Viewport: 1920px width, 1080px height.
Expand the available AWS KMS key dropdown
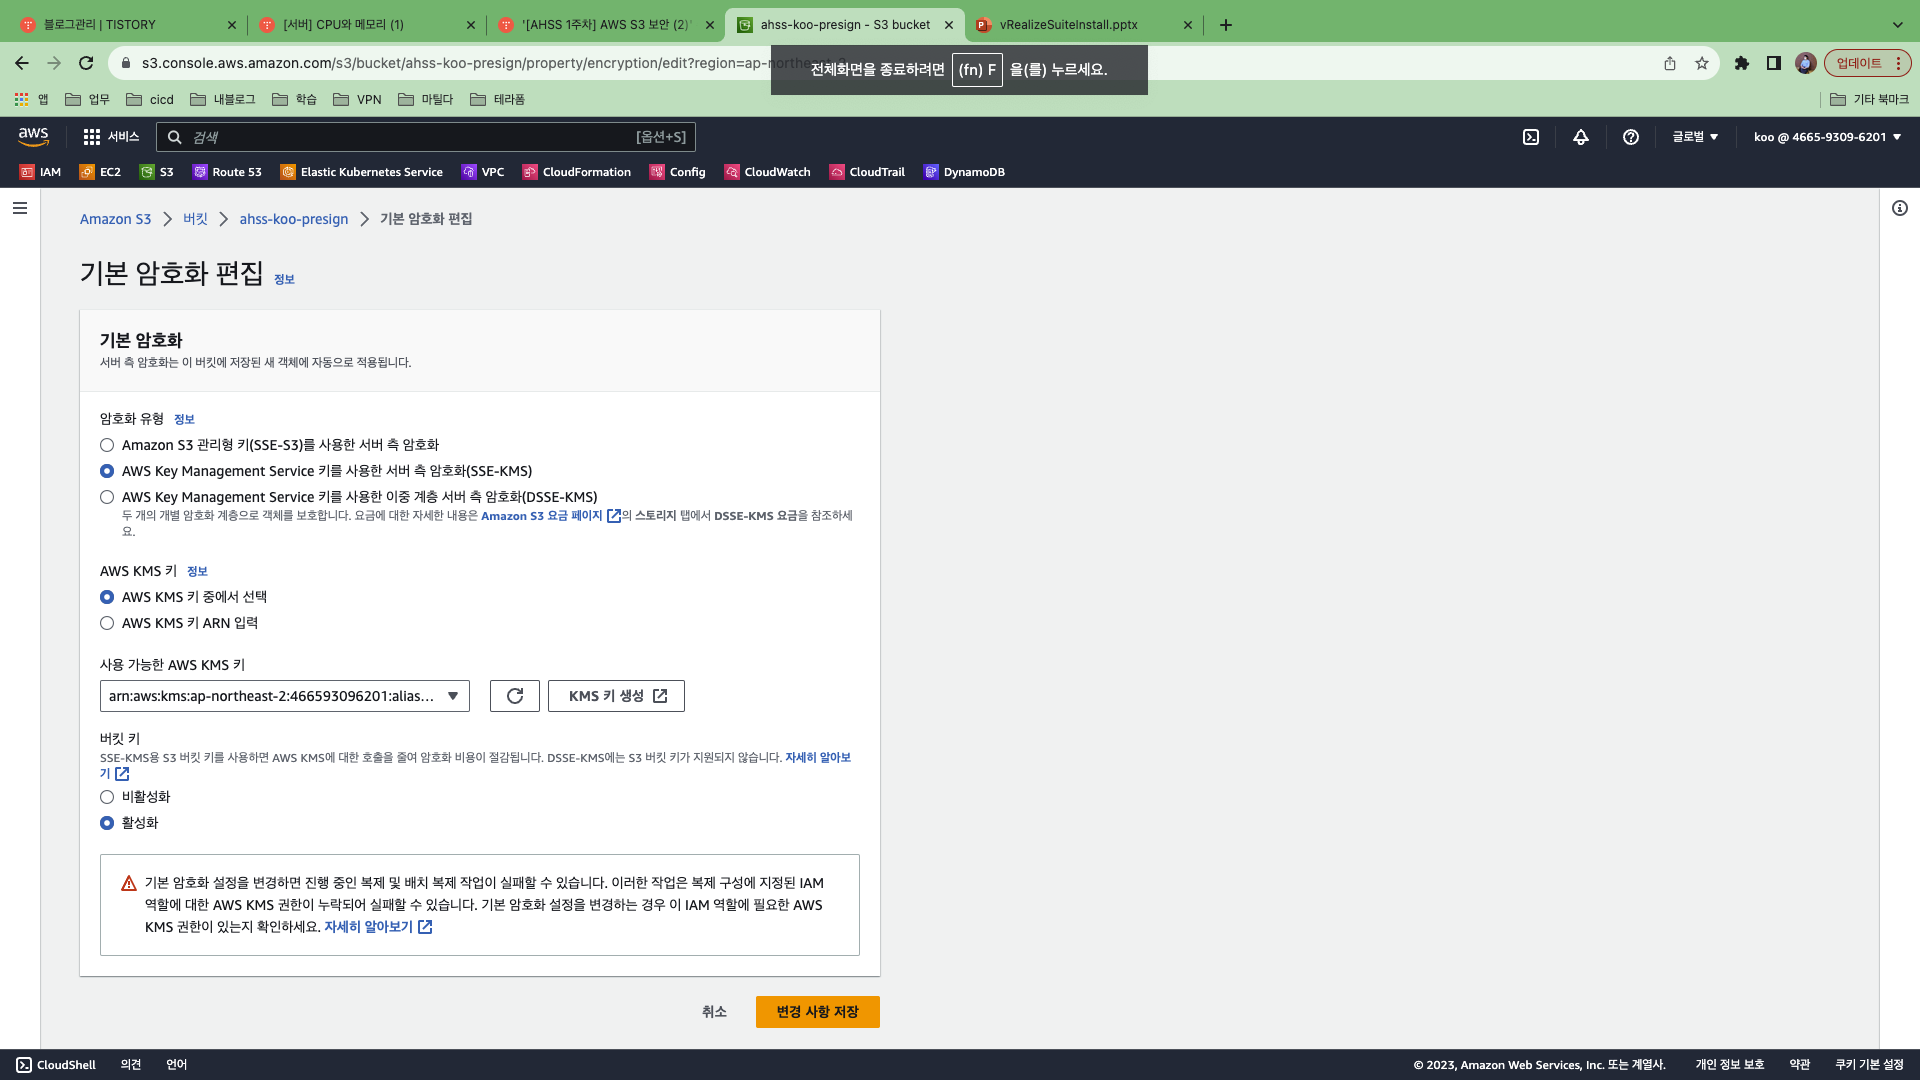pos(285,696)
